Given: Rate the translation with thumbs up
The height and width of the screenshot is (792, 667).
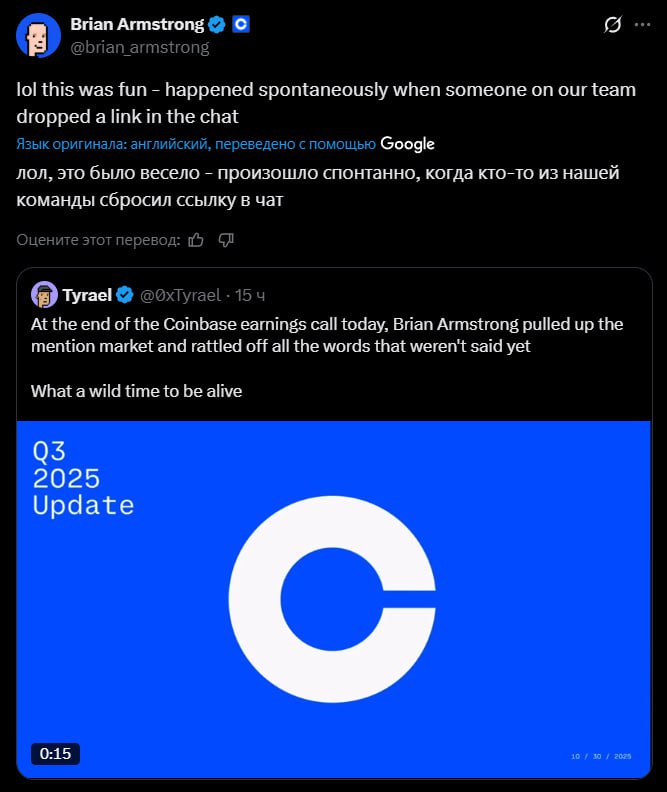Looking at the screenshot, I should tap(197, 239).
